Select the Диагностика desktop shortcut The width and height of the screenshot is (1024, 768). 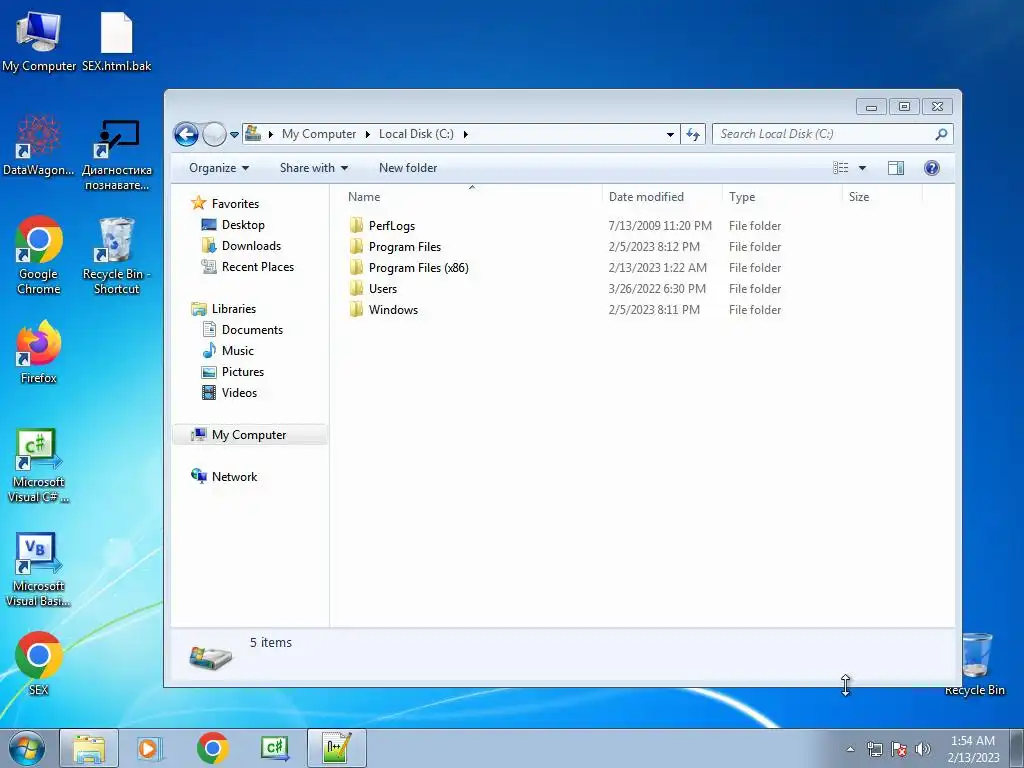117,153
